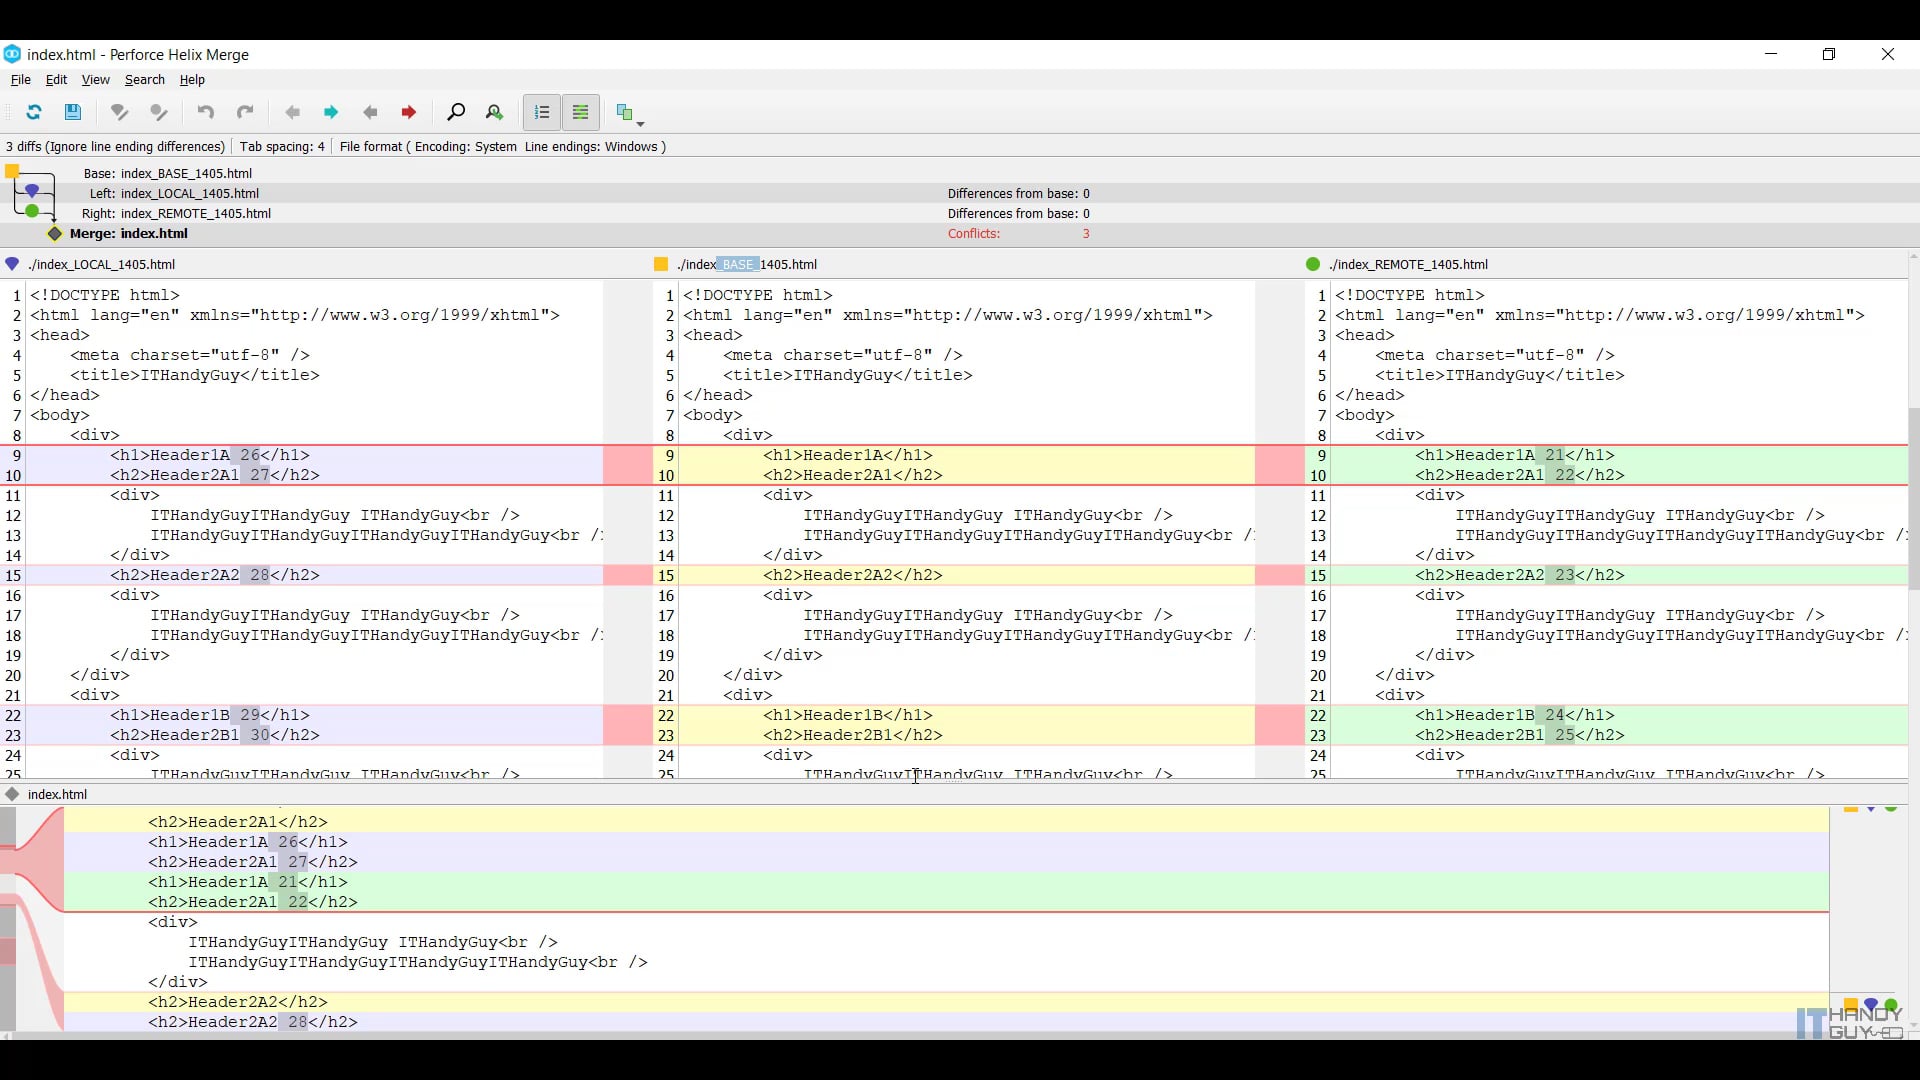This screenshot has width=1920, height=1080.
Task: Open the Find tool
Action: tap(456, 112)
